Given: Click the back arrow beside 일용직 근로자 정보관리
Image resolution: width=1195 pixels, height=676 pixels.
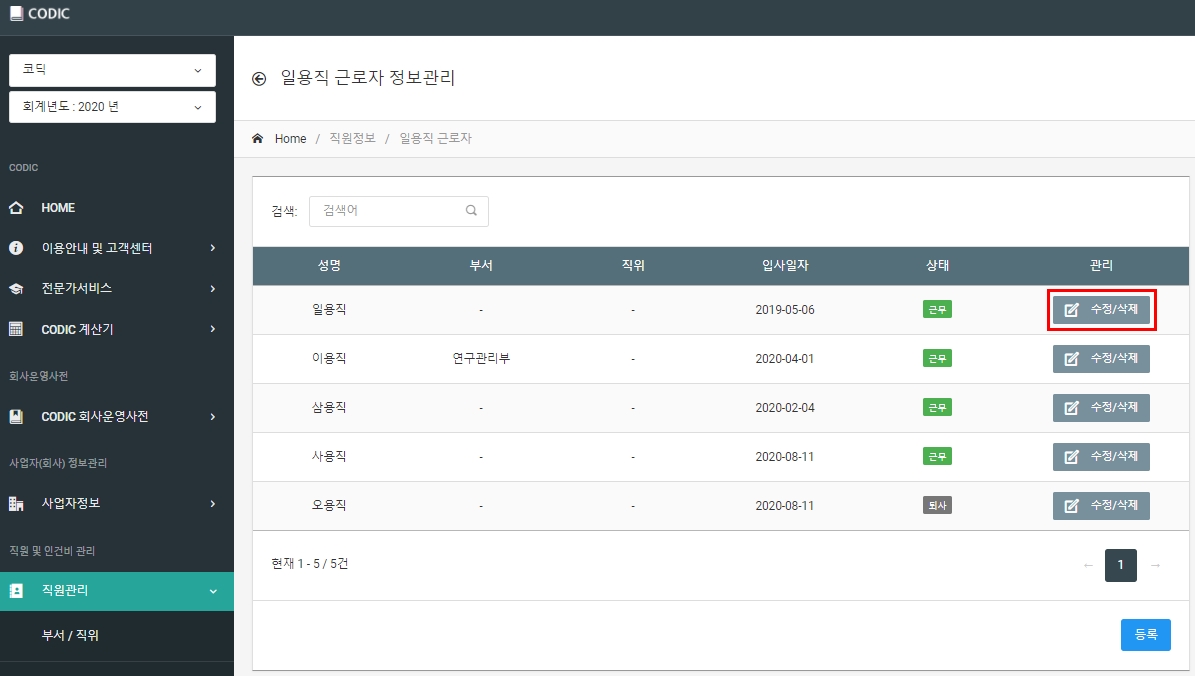Looking at the screenshot, I should (x=259, y=78).
